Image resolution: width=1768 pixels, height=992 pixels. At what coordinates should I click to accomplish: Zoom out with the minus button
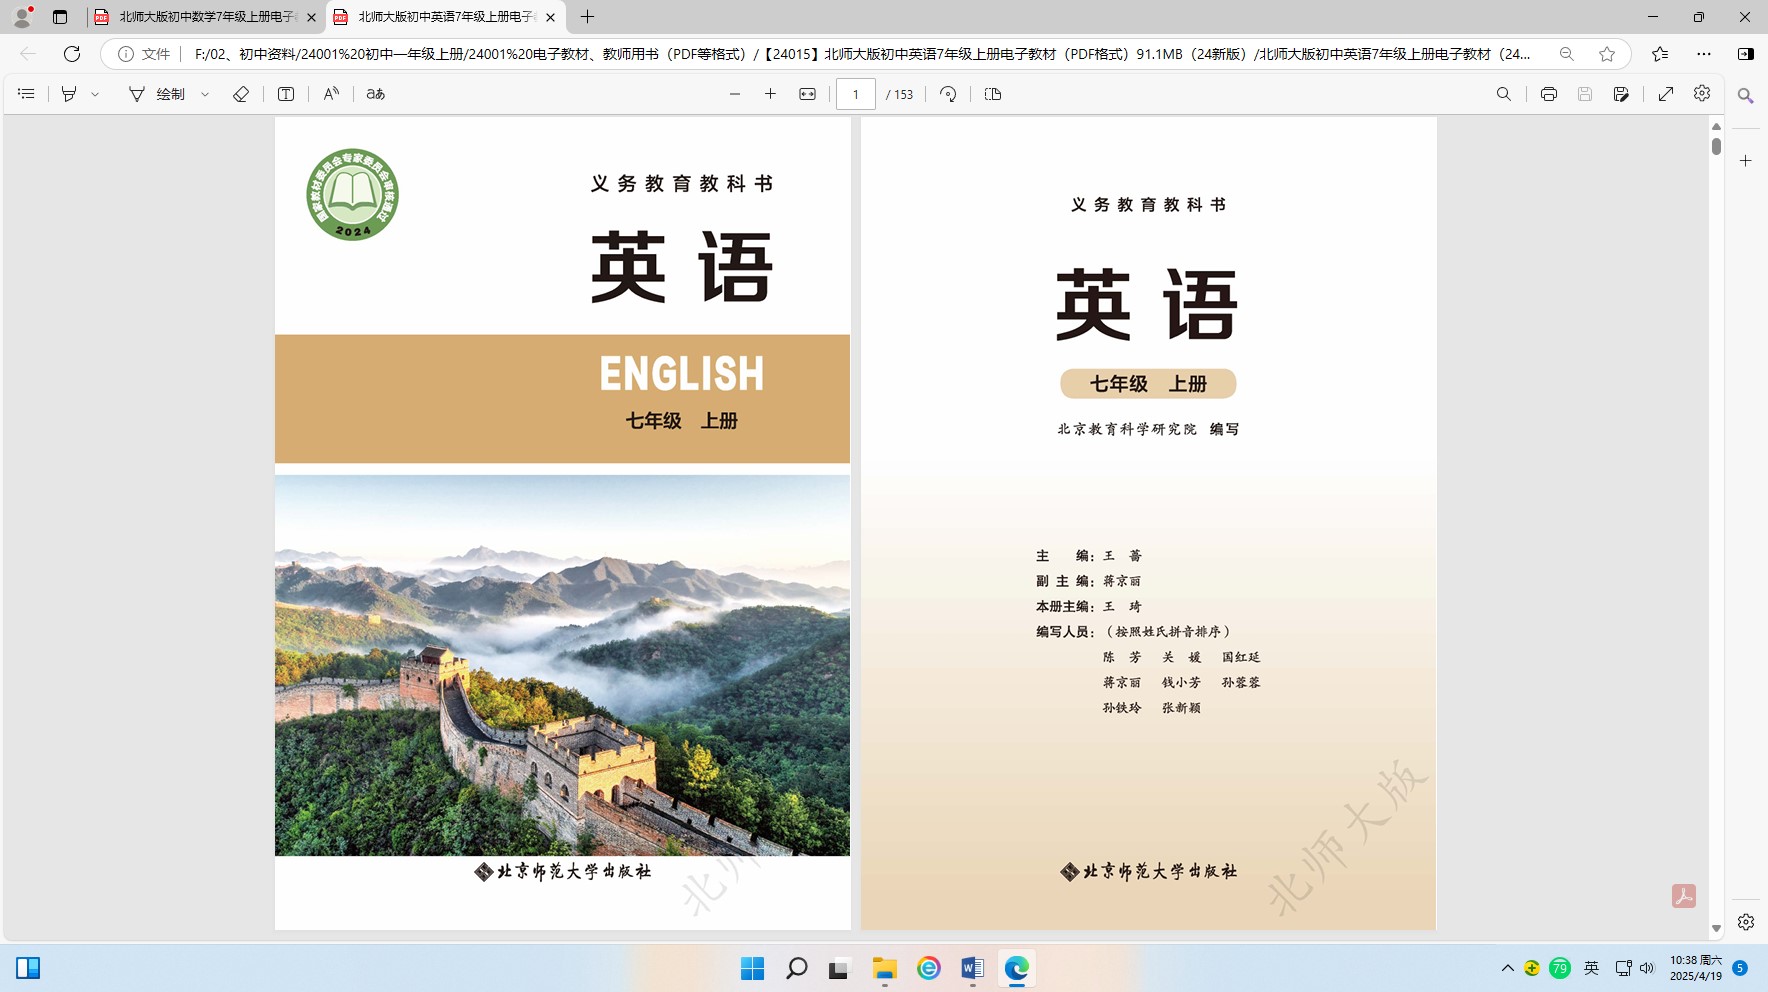(735, 94)
